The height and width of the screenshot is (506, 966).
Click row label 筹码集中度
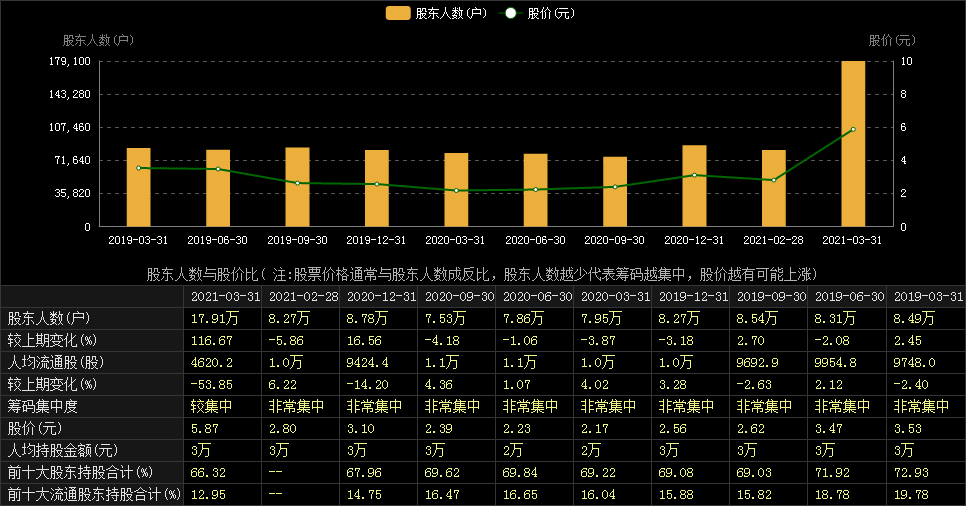[x=43, y=406]
